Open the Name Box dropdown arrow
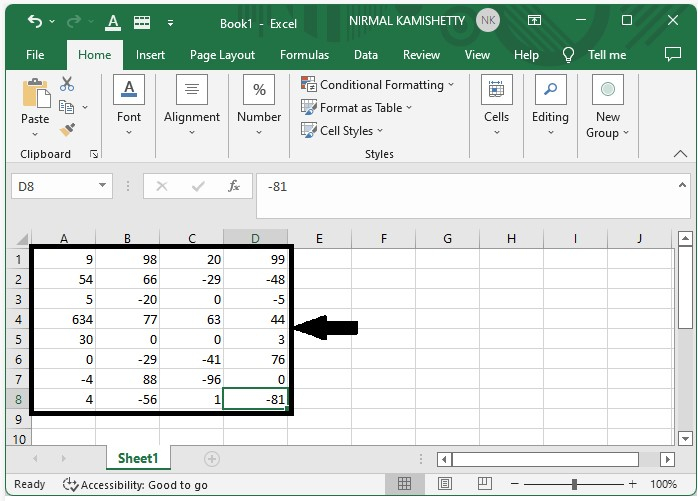Screen dimensions: 698x501 (x=103, y=186)
